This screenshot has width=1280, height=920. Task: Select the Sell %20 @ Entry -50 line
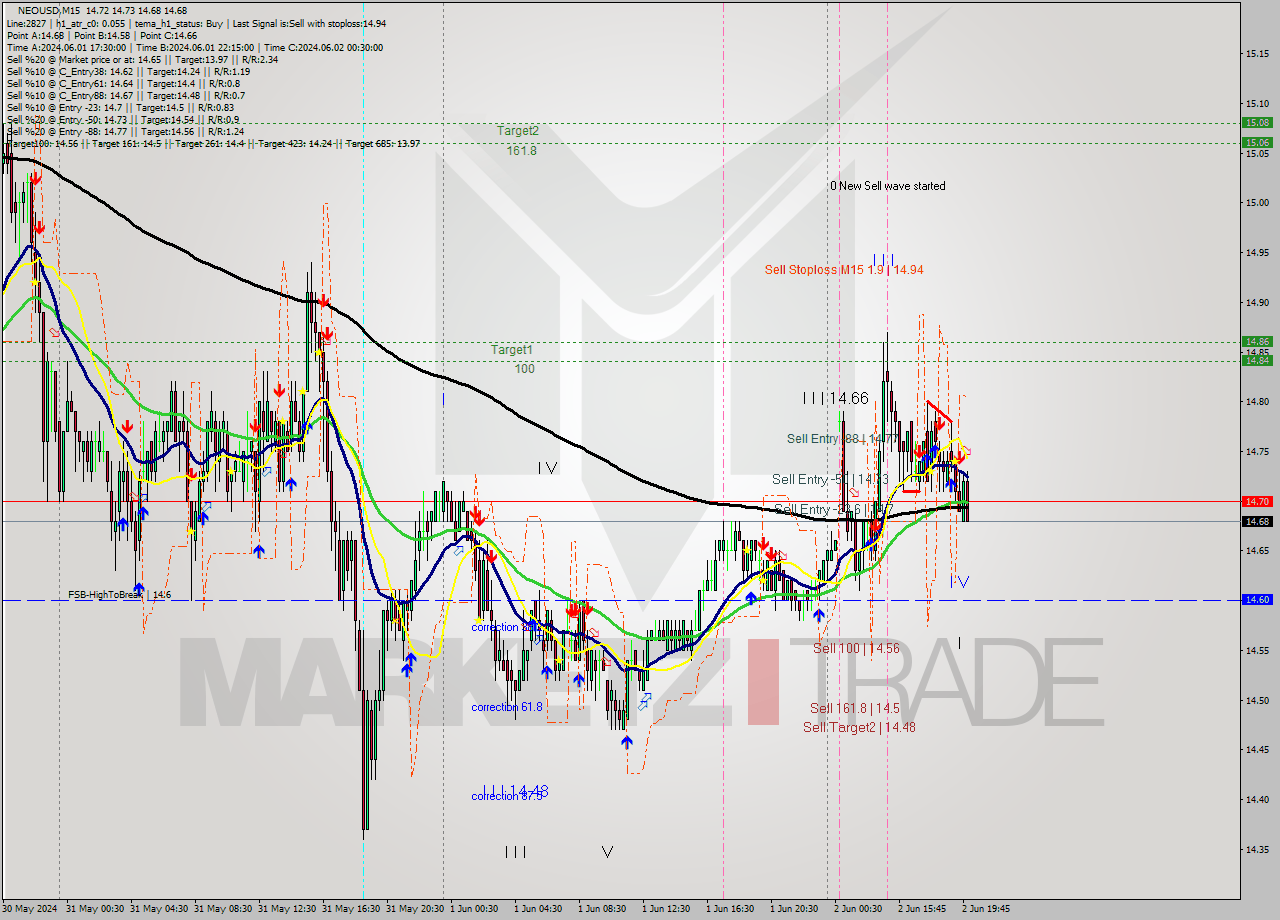click(x=121, y=119)
